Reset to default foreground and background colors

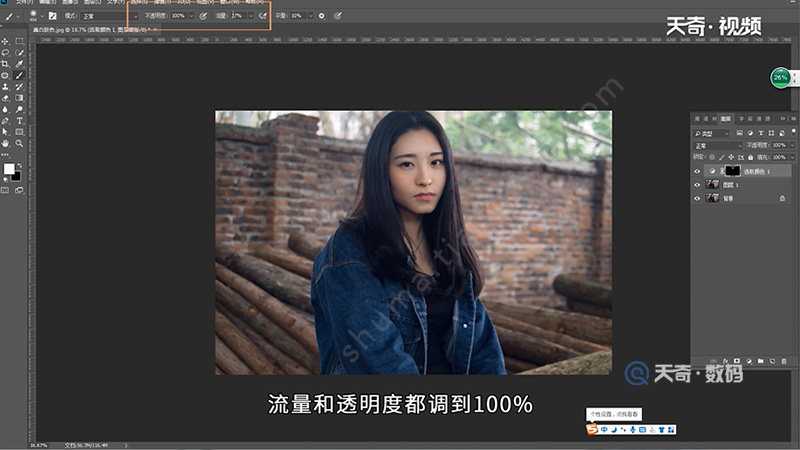click(x=5, y=180)
